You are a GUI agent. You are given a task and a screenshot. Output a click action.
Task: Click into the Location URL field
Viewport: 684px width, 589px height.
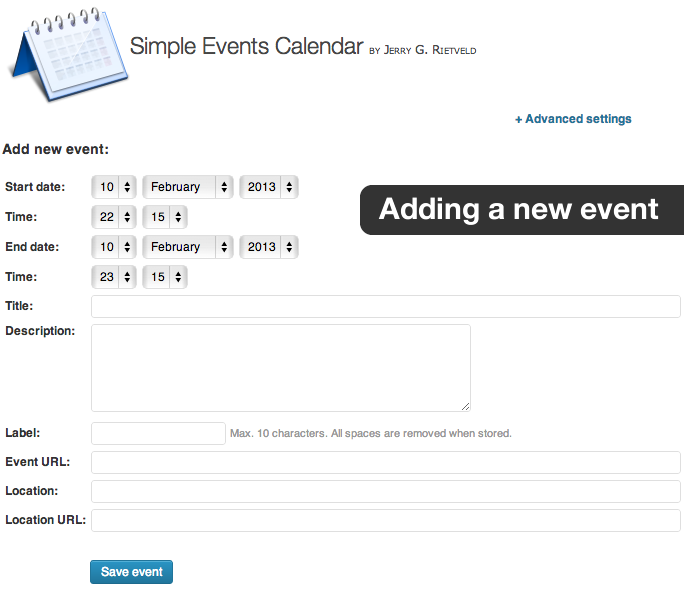tap(386, 520)
